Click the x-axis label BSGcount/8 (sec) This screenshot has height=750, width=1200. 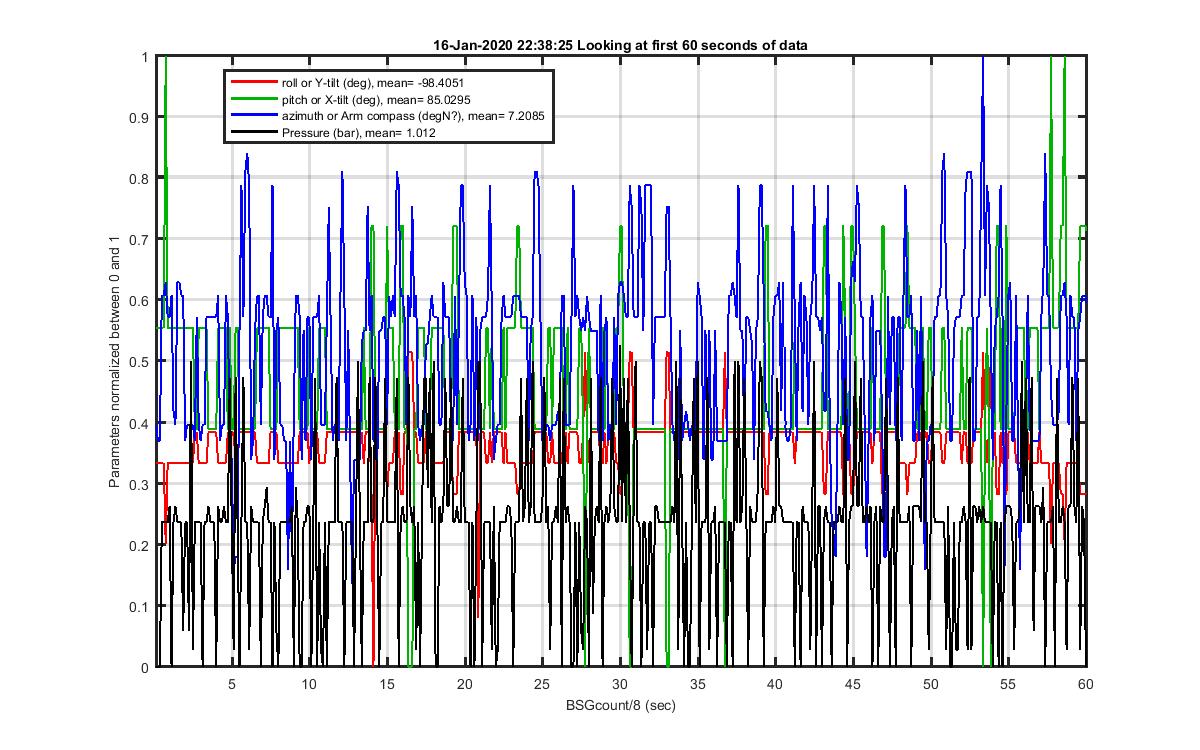tap(620, 705)
